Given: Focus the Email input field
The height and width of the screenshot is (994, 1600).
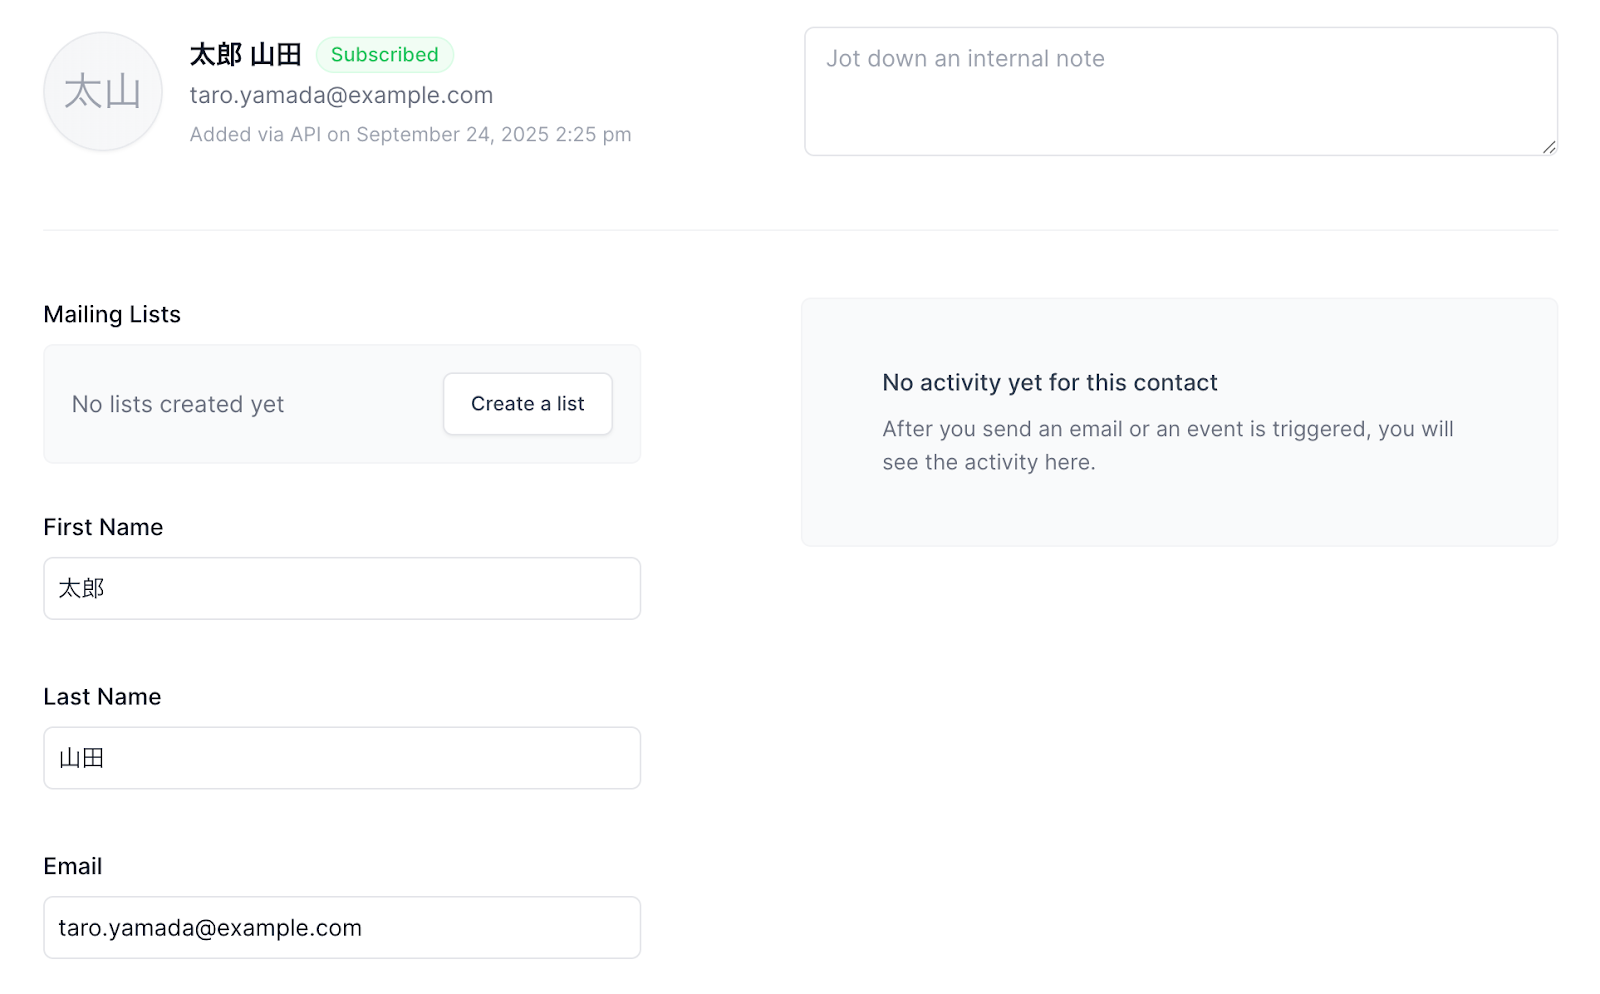Looking at the screenshot, I should (x=342, y=928).
